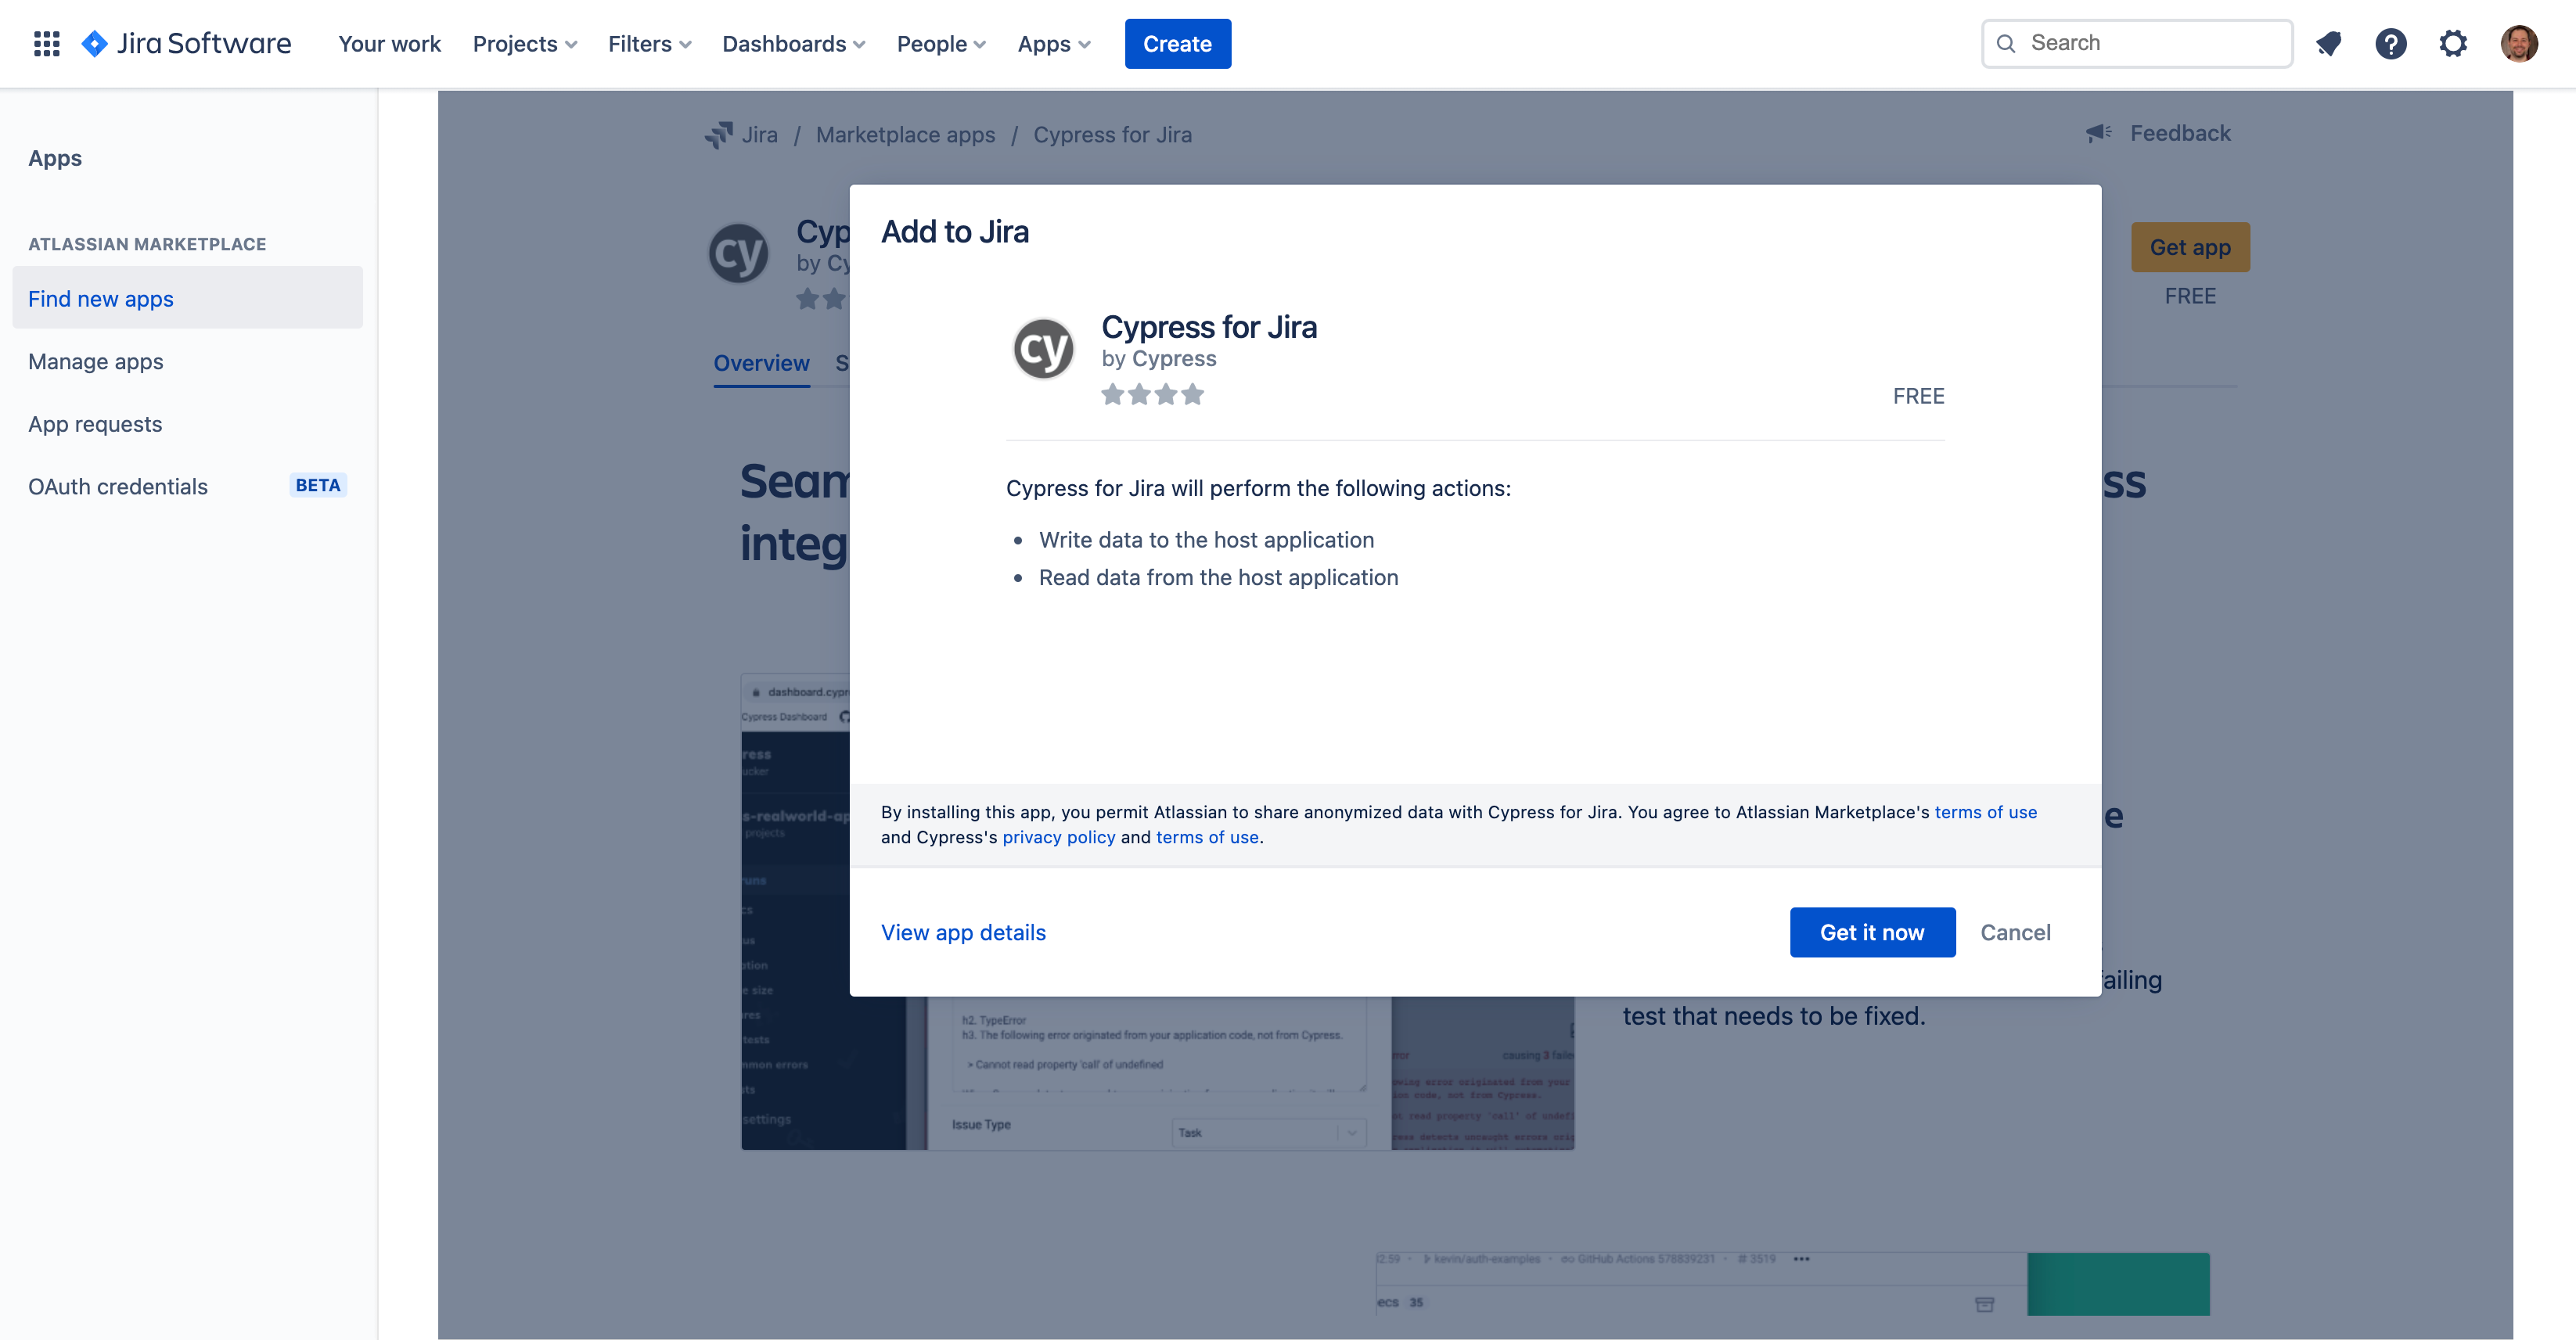Click the Feedback megaphone icon
The image size is (2576, 1340).
pyautogui.click(x=2098, y=133)
